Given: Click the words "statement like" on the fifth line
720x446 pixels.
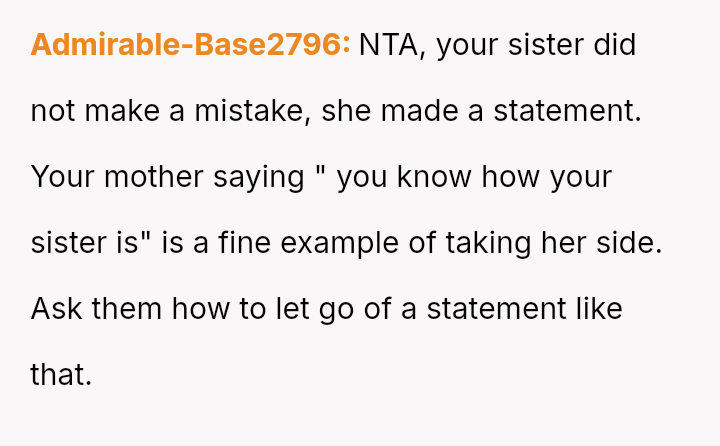Looking at the screenshot, I should click(x=524, y=308).
